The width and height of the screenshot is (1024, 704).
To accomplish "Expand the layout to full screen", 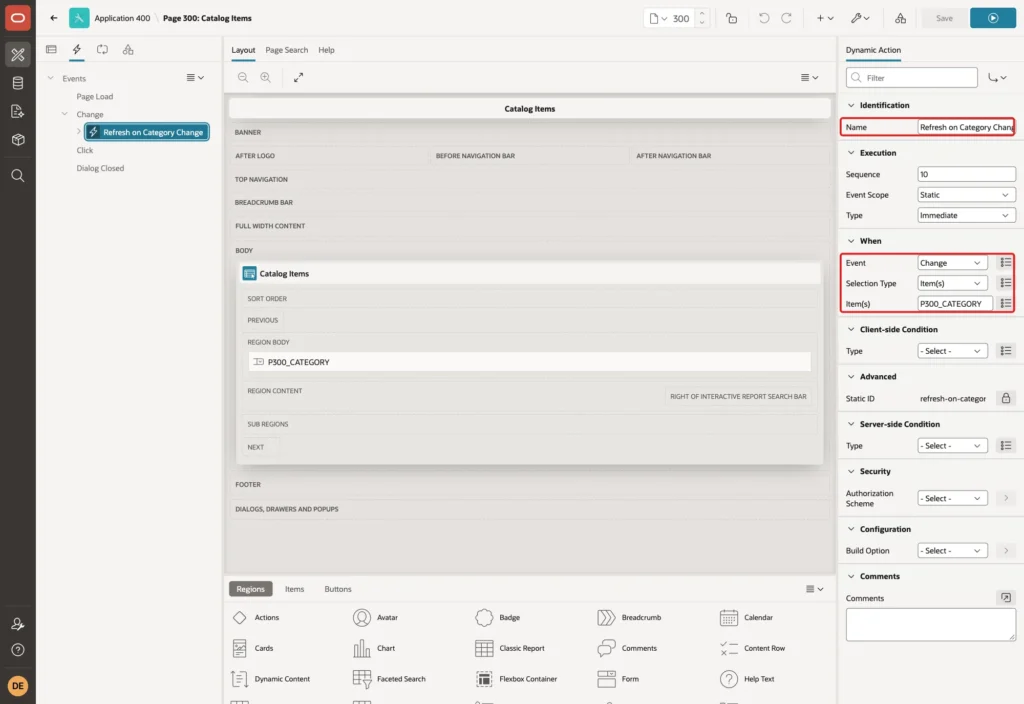I will (x=298, y=77).
